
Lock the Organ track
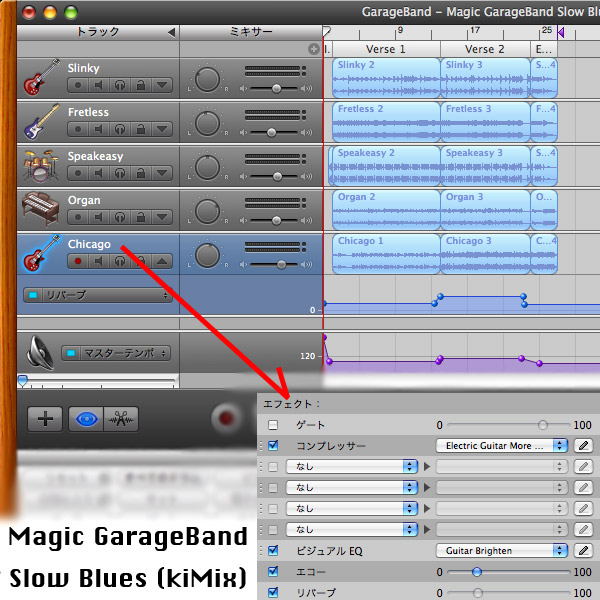(141, 217)
